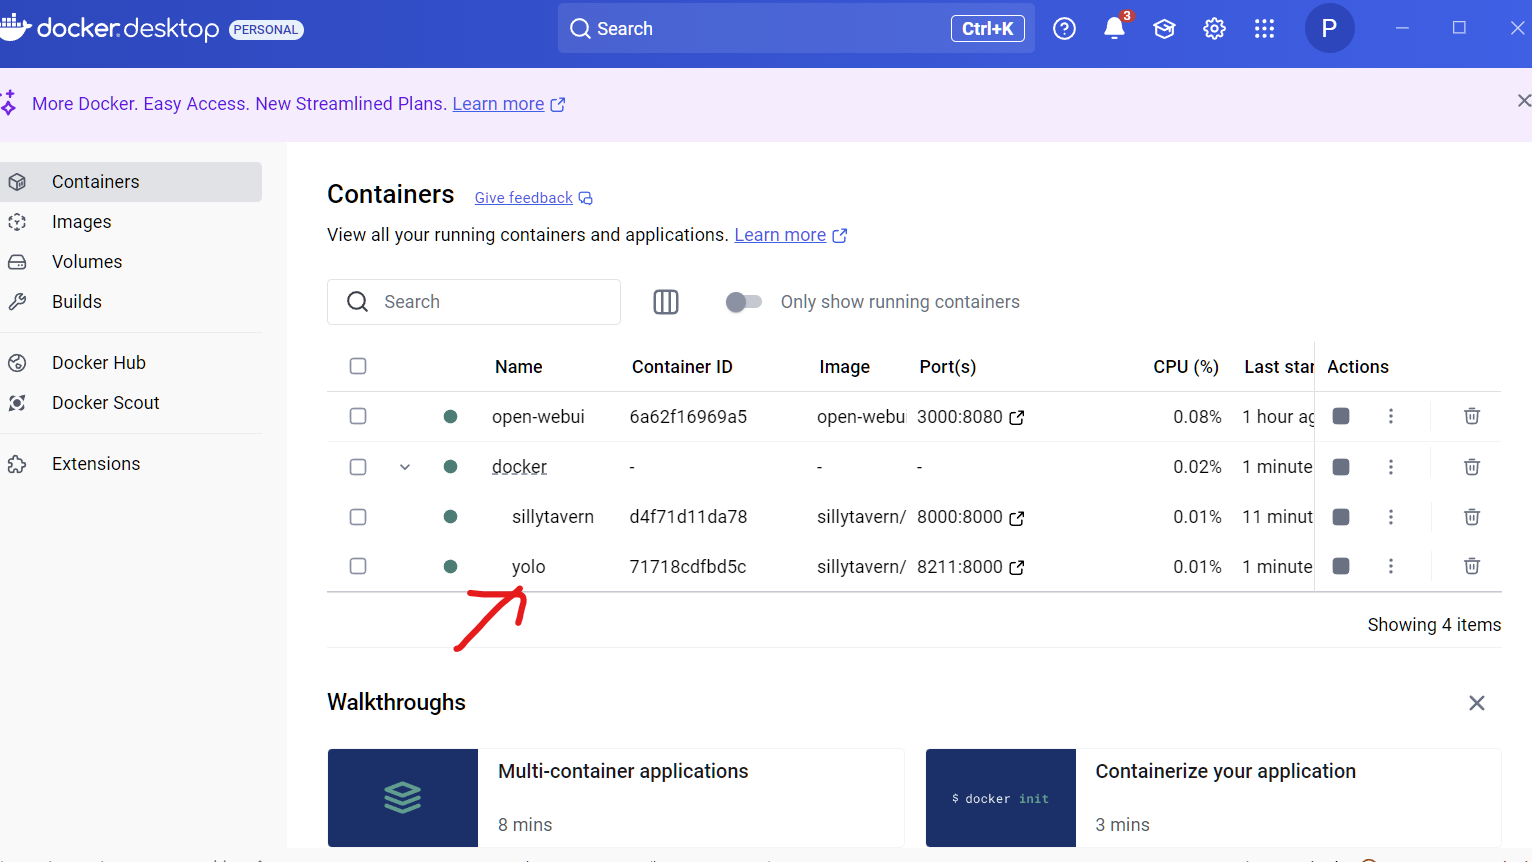Dismiss the streamlined plans banner
The width and height of the screenshot is (1532, 862).
(x=1523, y=101)
